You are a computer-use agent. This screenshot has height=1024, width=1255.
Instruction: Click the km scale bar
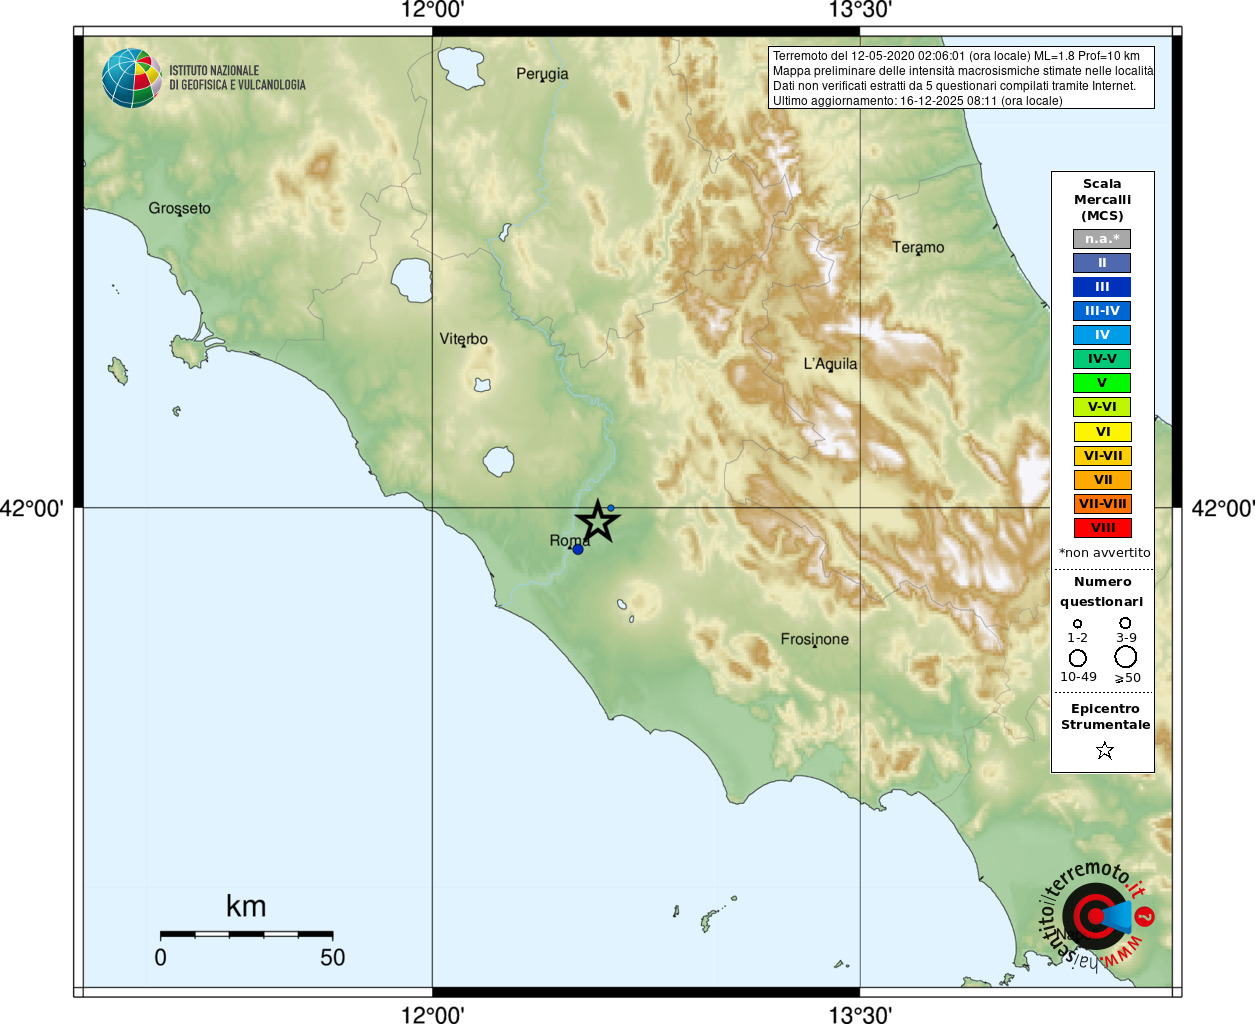click(246, 934)
